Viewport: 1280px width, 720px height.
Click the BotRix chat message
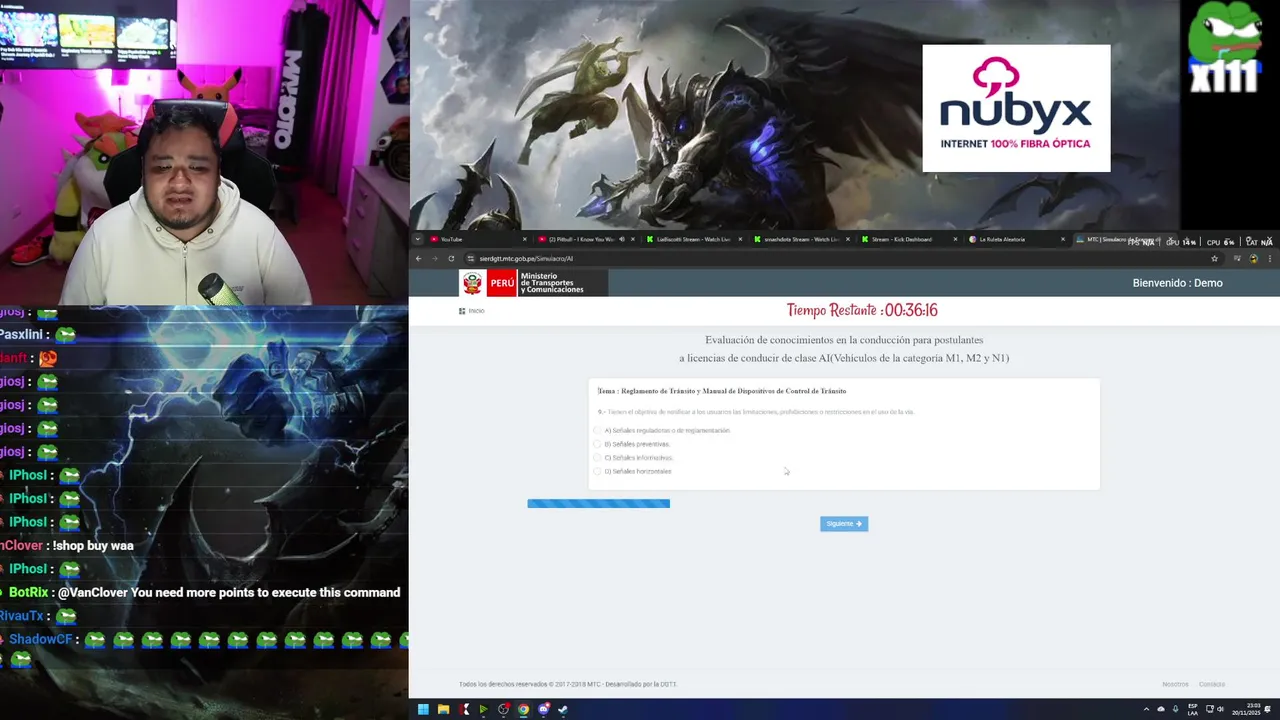pos(204,593)
